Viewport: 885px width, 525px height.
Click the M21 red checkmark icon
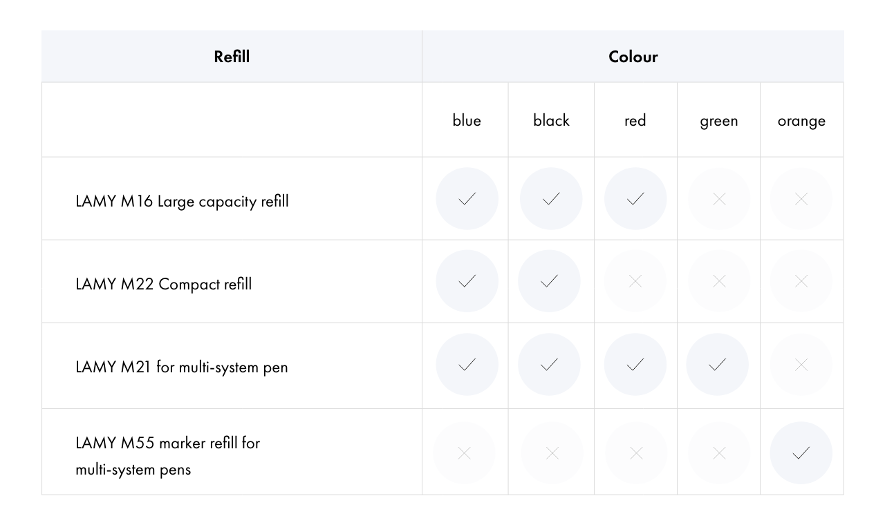pyautogui.click(x=635, y=365)
